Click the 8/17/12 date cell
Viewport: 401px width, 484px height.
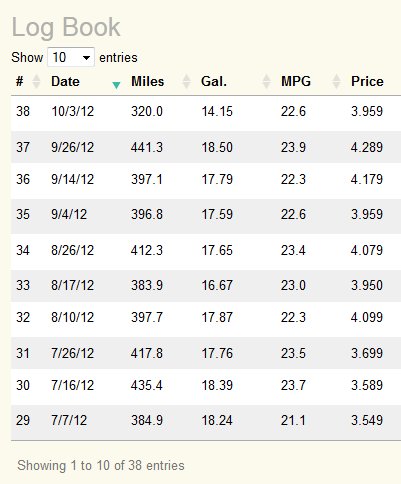[72, 285]
